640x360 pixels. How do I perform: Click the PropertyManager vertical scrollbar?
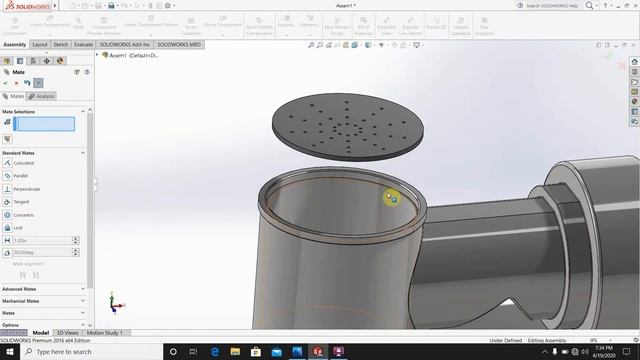click(90, 200)
